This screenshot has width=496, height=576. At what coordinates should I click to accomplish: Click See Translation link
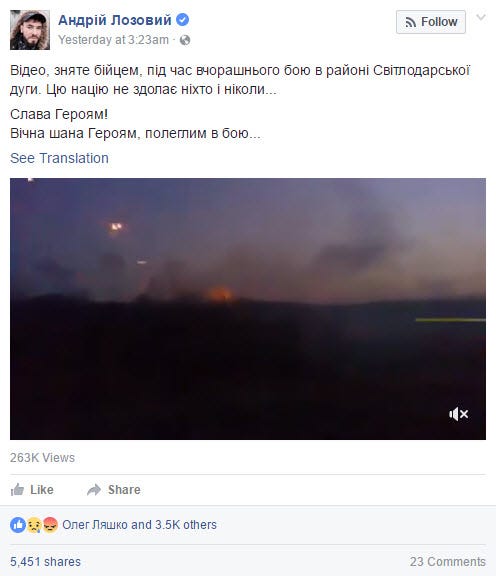(x=59, y=158)
